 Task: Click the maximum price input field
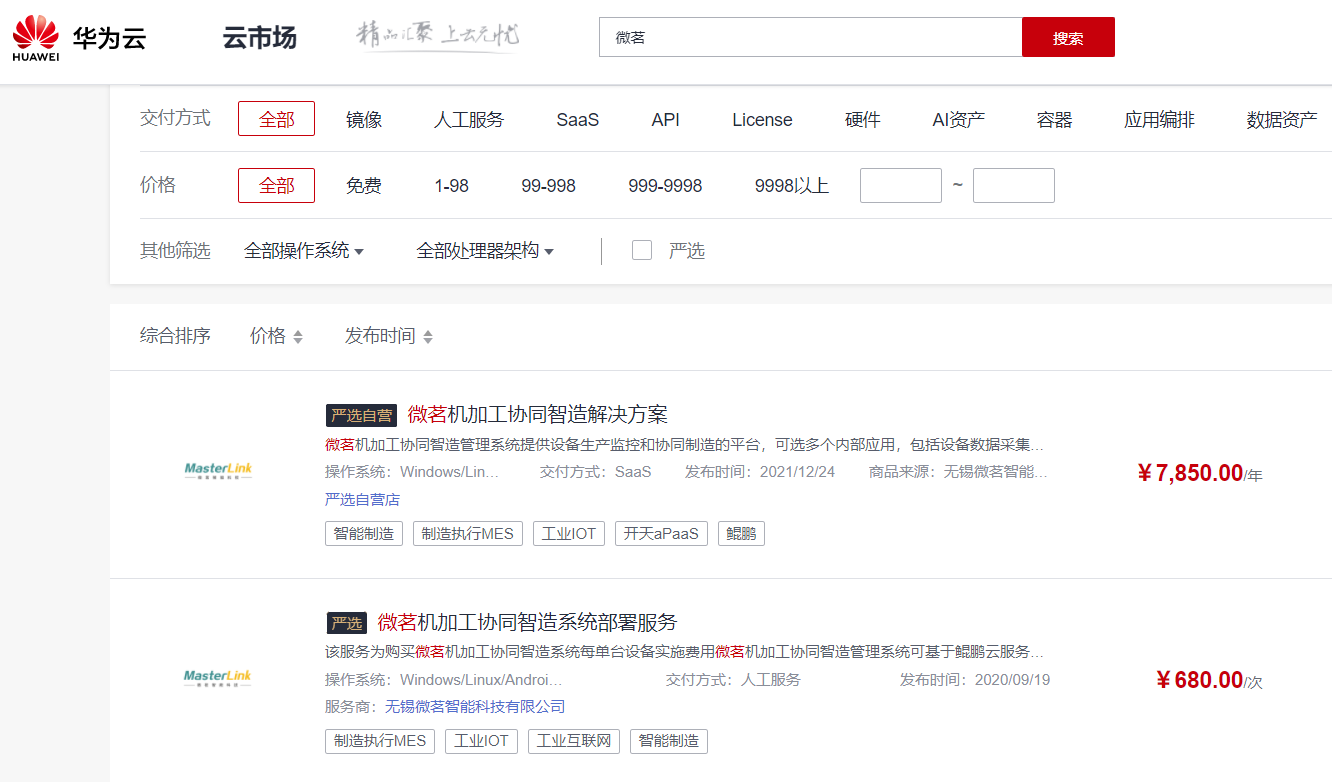(1014, 186)
